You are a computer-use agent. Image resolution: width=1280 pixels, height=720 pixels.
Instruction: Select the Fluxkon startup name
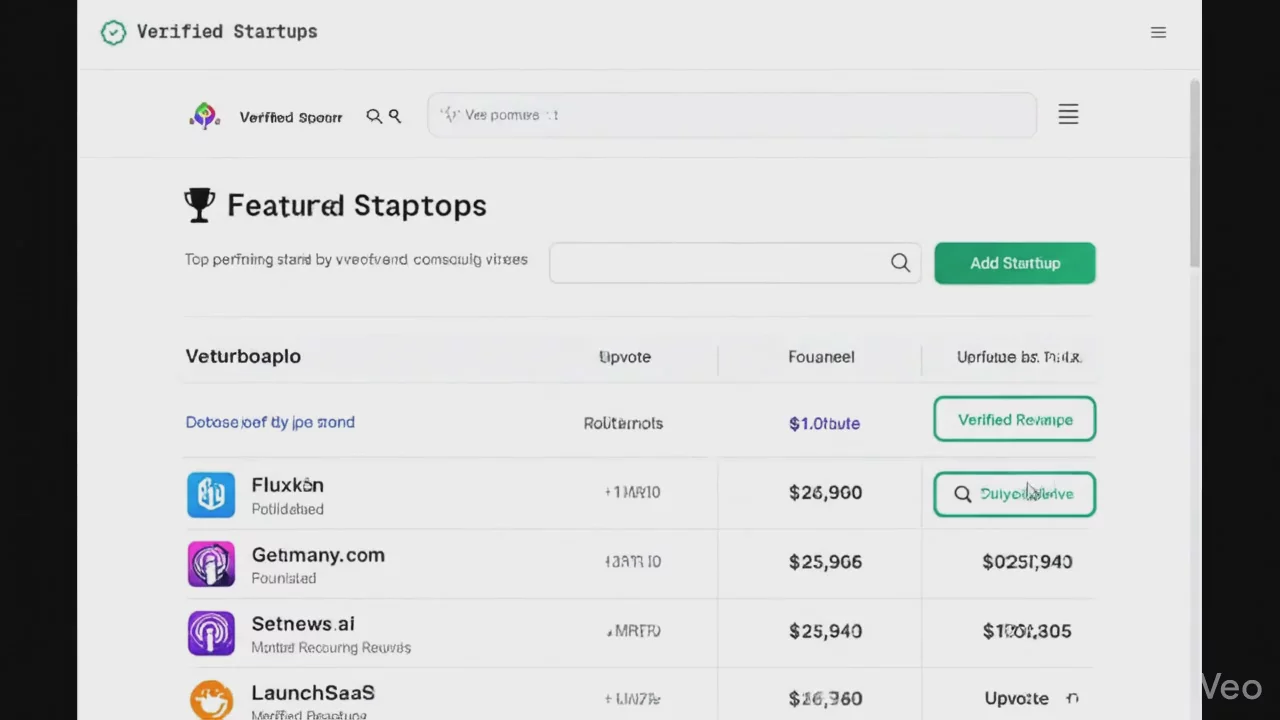[x=287, y=485]
